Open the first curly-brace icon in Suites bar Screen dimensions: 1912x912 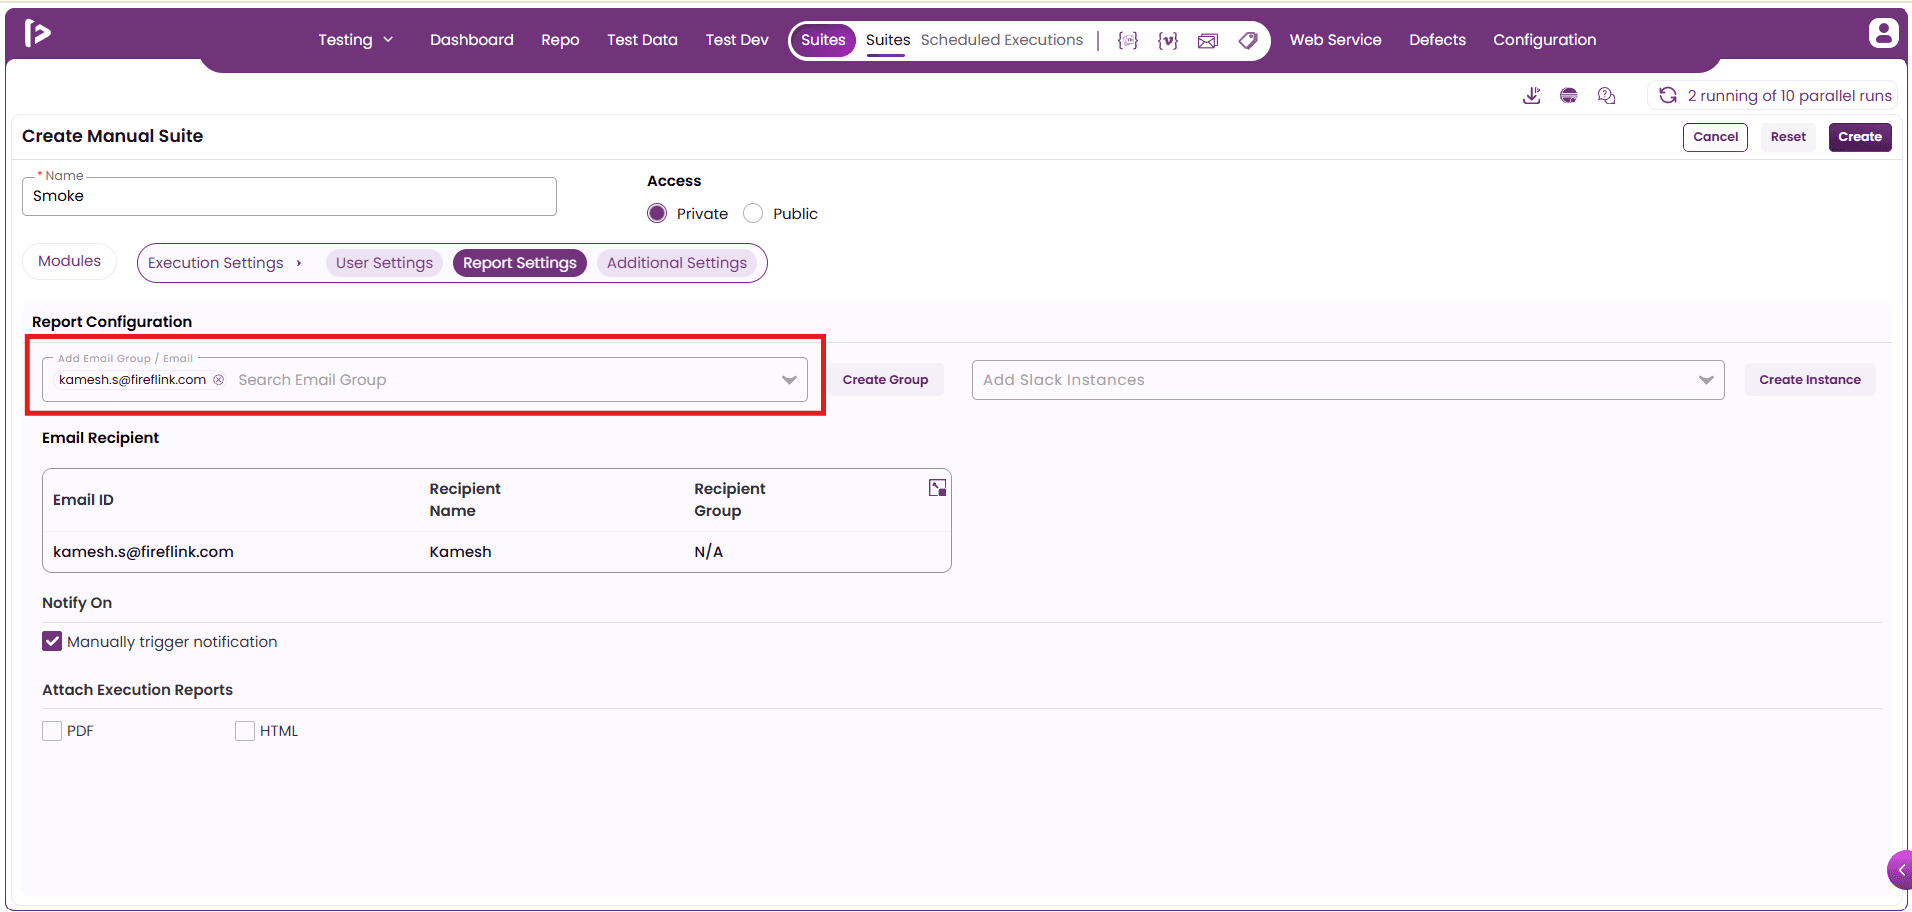(1128, 40)
